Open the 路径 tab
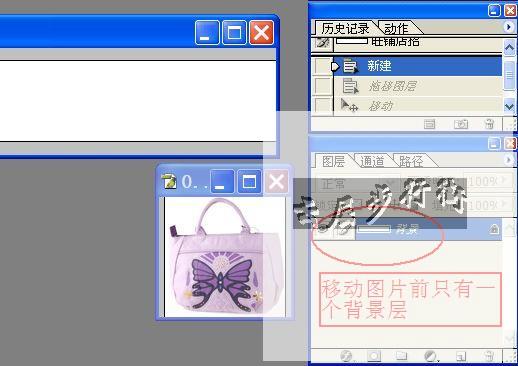Screen dimensions: 518x366 click(411, 162)
